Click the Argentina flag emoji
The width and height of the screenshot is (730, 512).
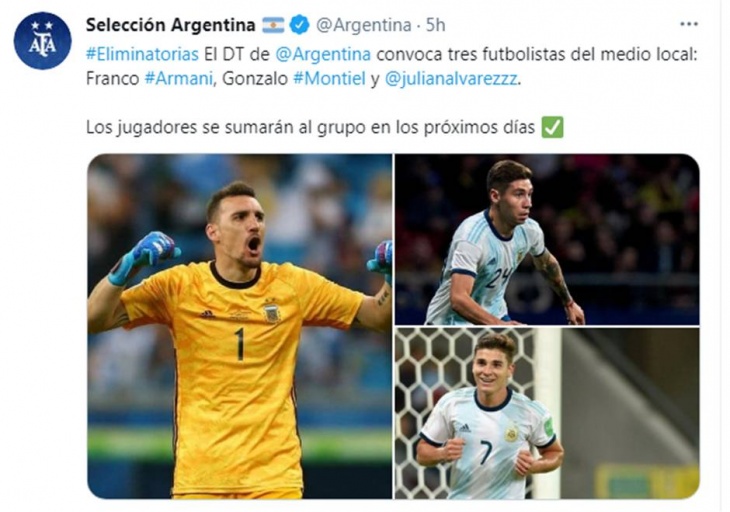(x=273, y=25)
